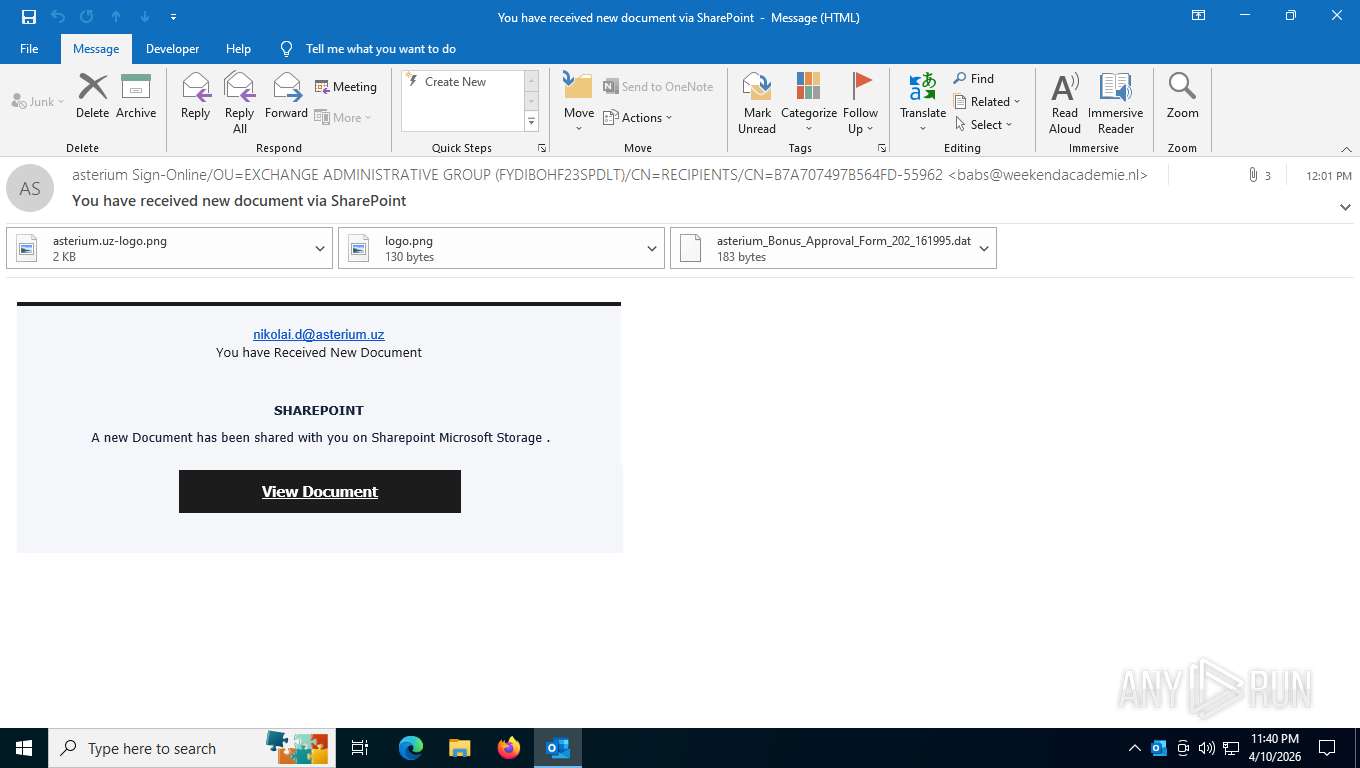Click Reply All

[239, 103]
